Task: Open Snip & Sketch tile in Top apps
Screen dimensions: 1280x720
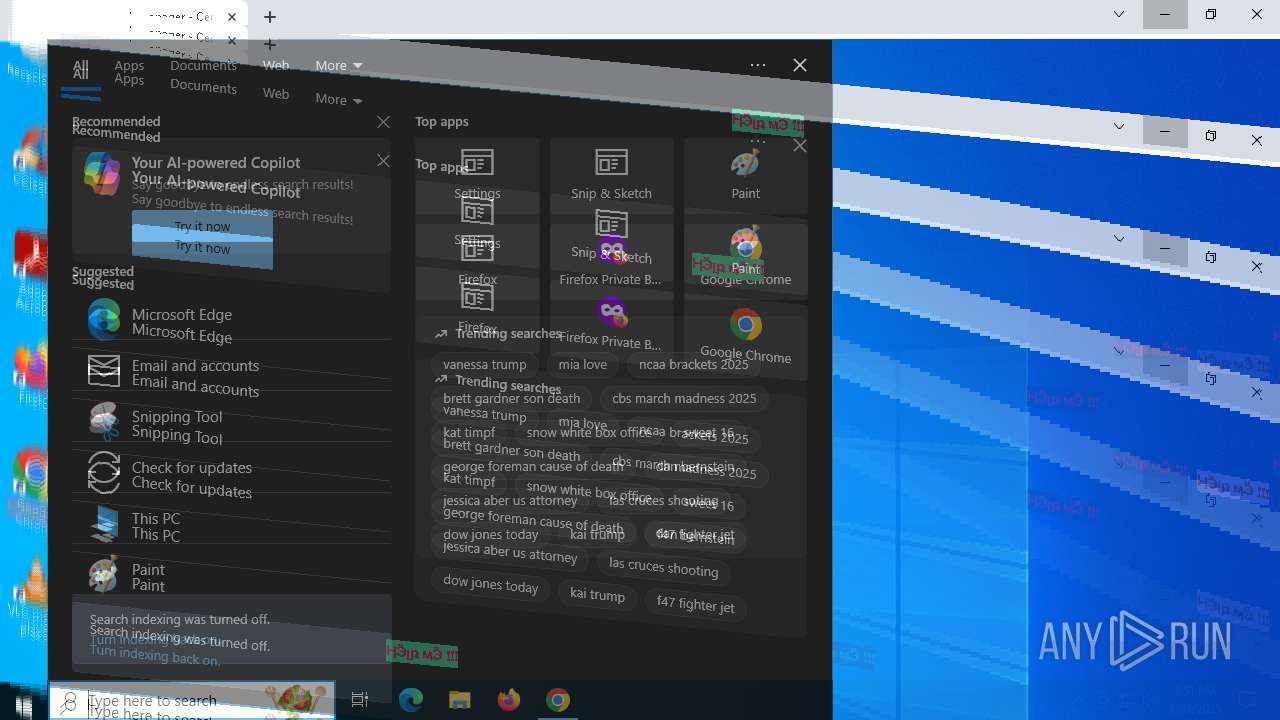Action: [x=611, y=174]
